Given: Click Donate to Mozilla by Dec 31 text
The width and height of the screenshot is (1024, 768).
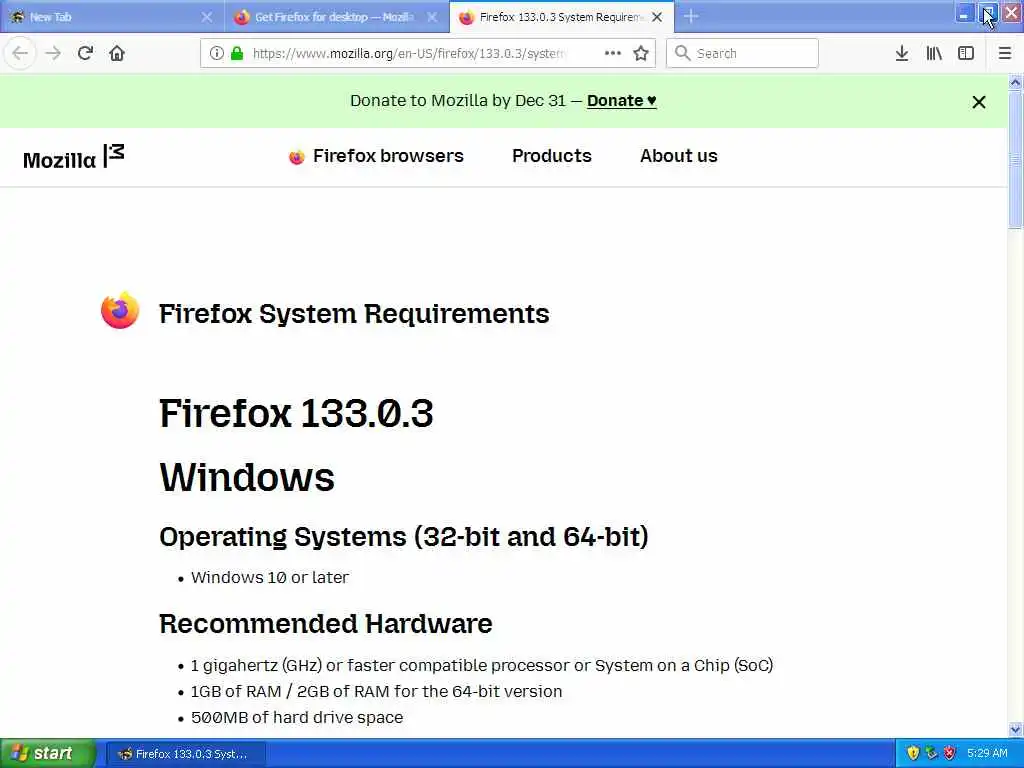Looking at the screenshot, I should click(x=458, y=101).
